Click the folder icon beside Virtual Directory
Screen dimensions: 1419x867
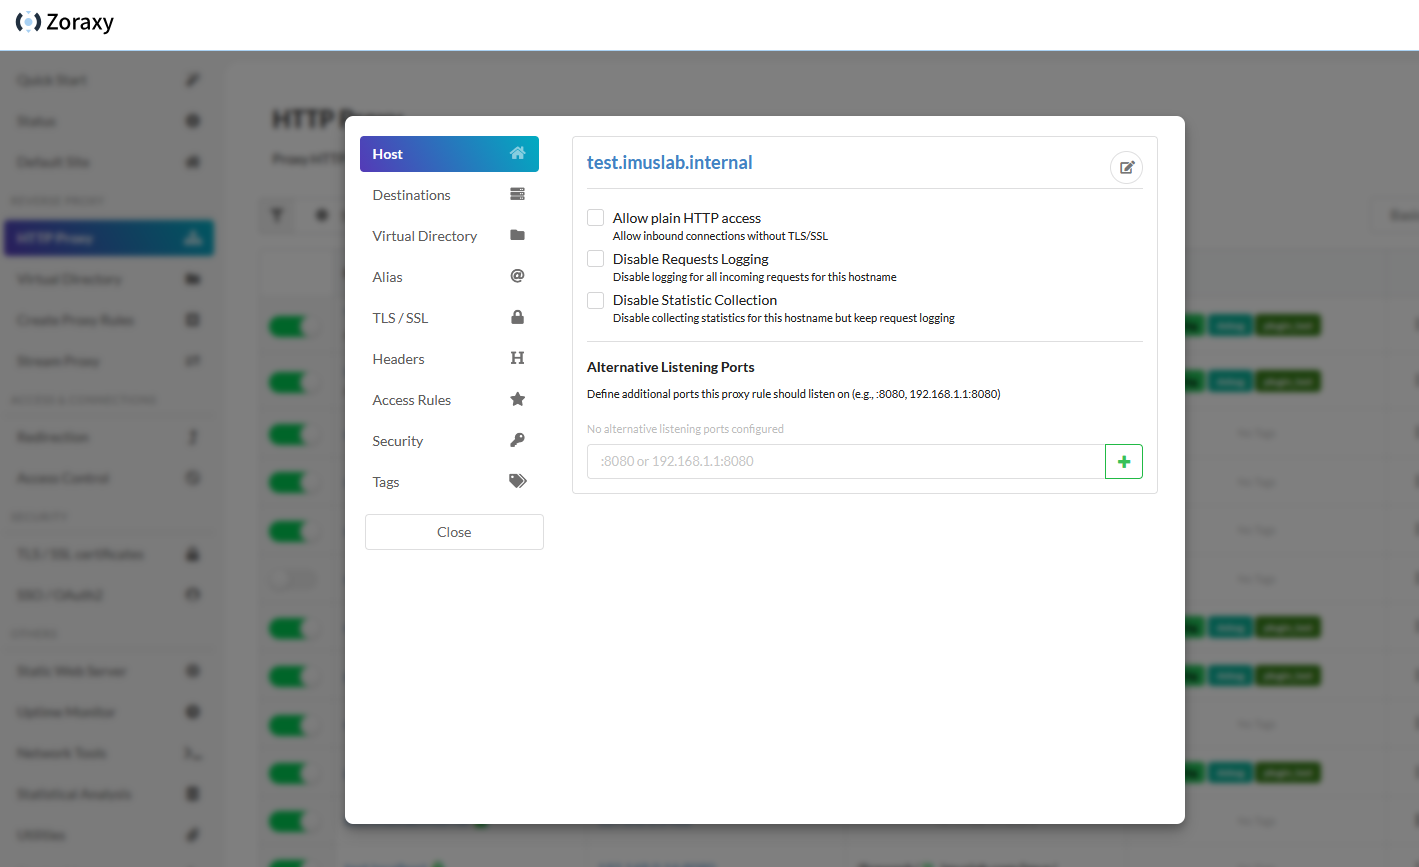click(517, 235)
